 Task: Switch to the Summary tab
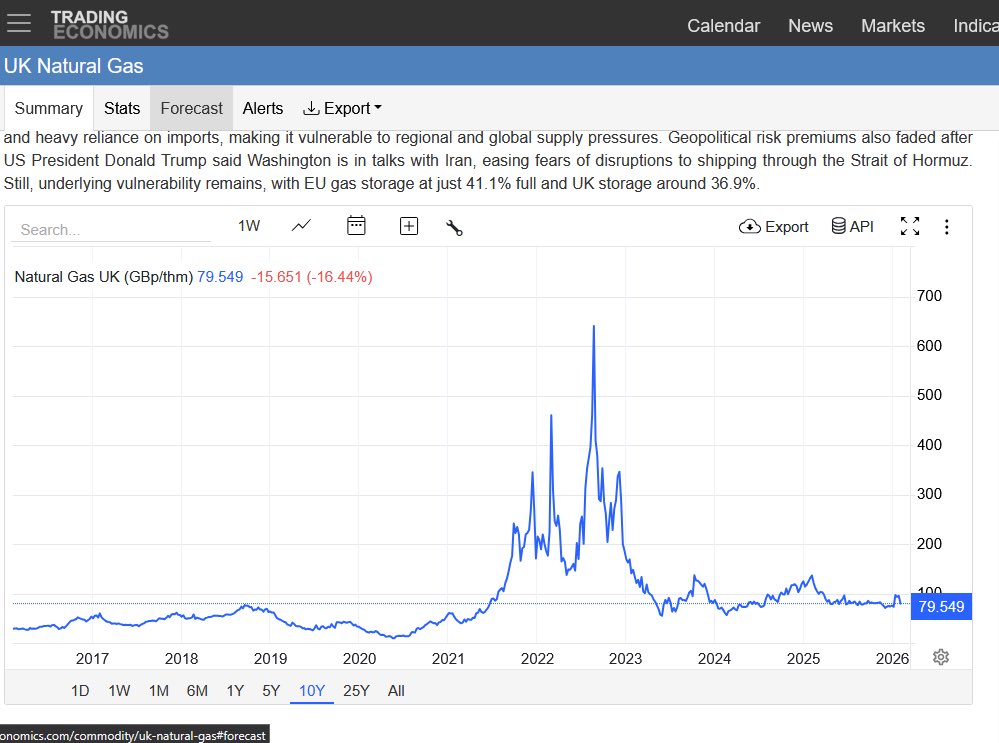(48, 108)
